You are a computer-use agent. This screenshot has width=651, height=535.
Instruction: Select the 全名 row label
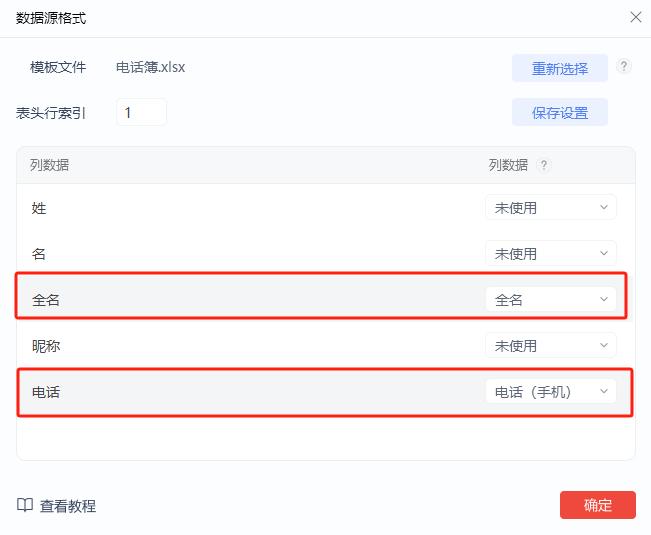pos(46,300)
